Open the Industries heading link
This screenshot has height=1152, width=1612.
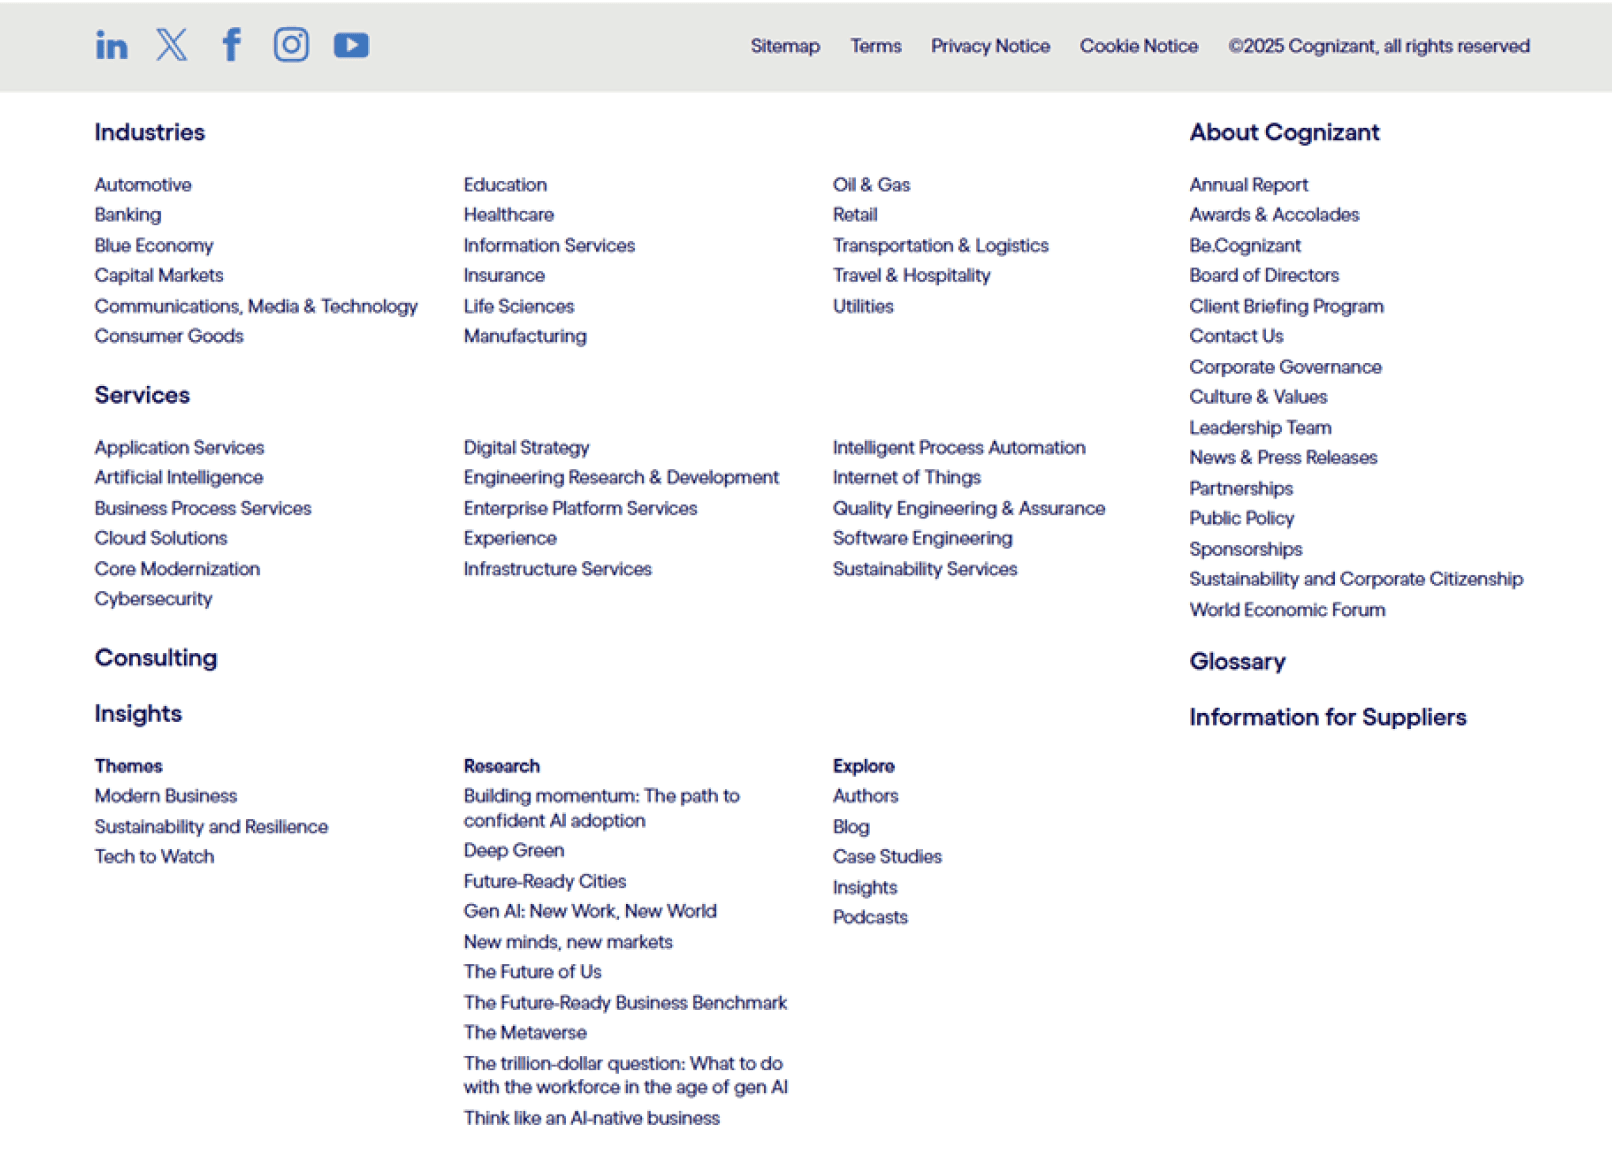click(150, 132)
